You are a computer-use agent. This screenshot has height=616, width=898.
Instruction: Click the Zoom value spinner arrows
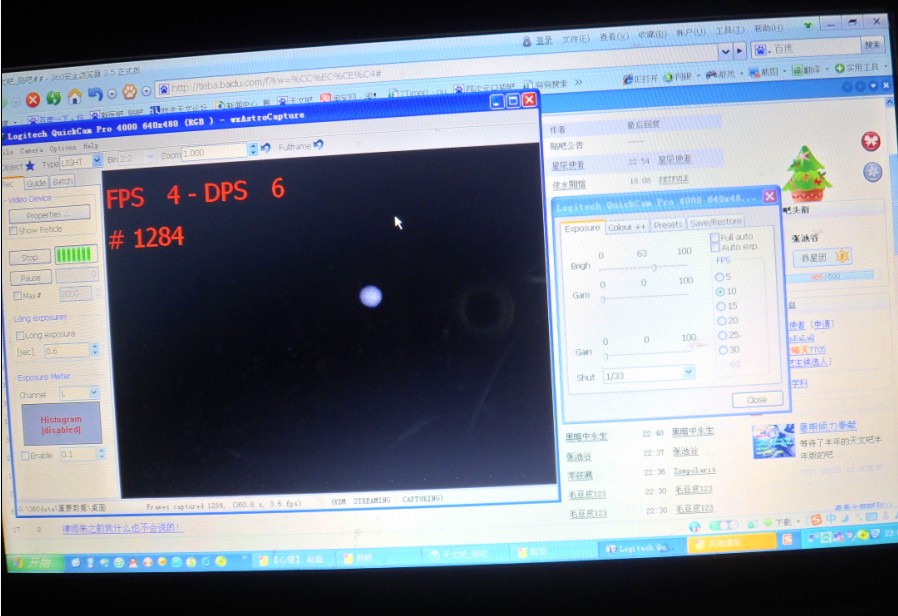pyautogui.click(x=253, y=149)
